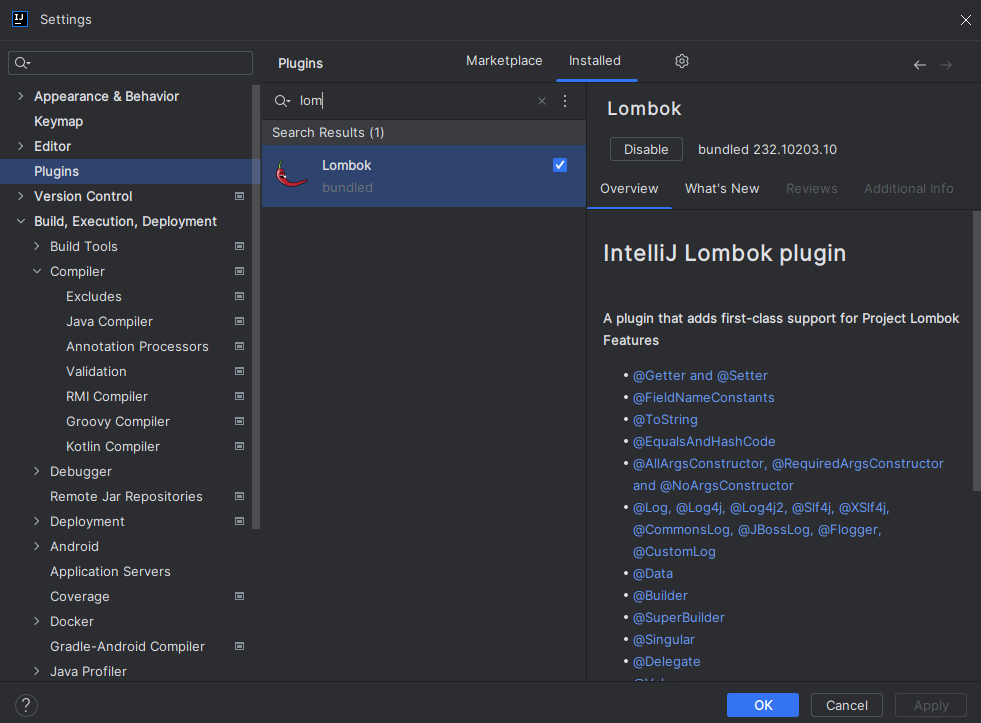The width and height of the screenshot is (981, 723).
Task: Clear the plugin search text
Action: 542,101
